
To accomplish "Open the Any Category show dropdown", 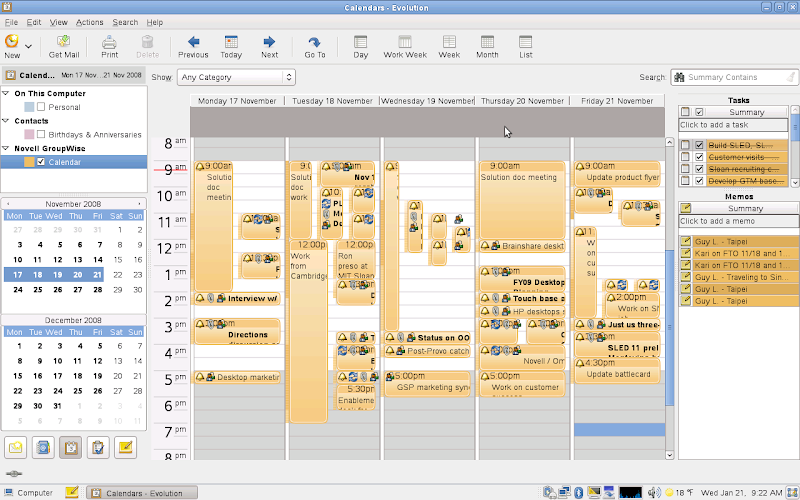I will [236, 77].
